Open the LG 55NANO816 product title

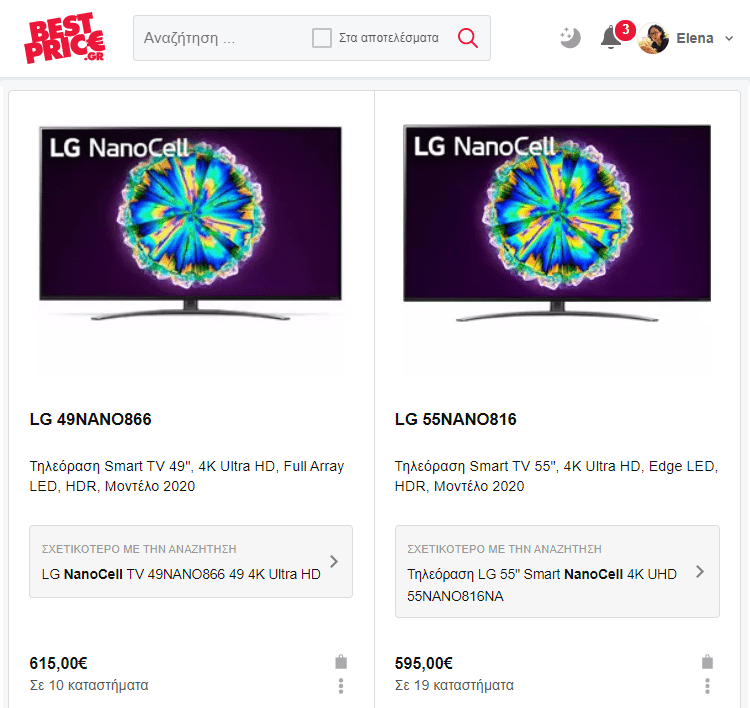[455, 420]
